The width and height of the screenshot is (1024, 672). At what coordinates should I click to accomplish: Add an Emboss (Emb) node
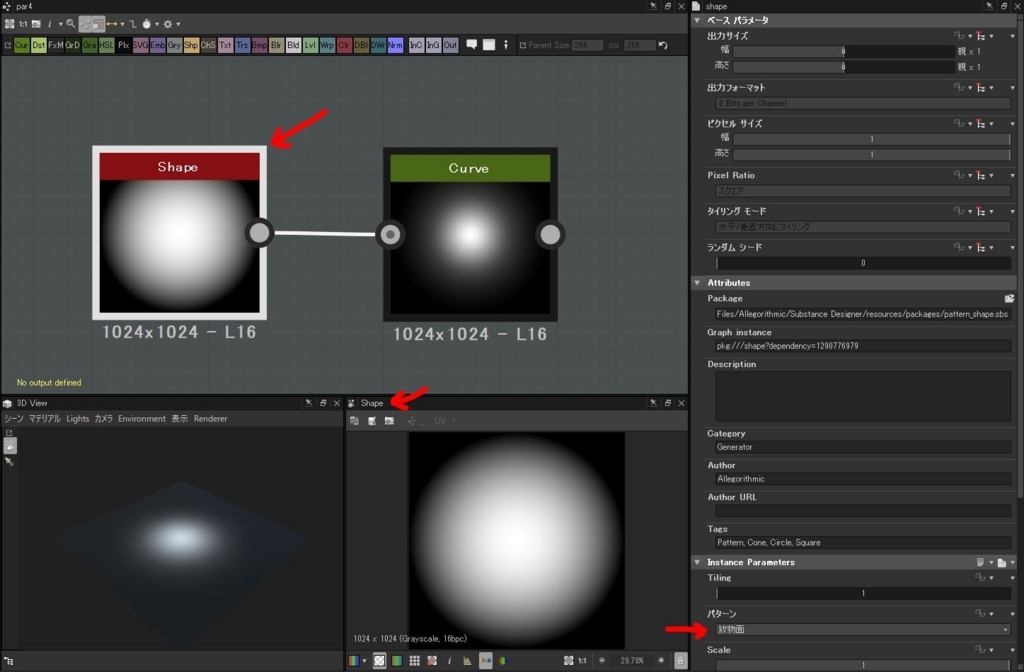point(157,45)
